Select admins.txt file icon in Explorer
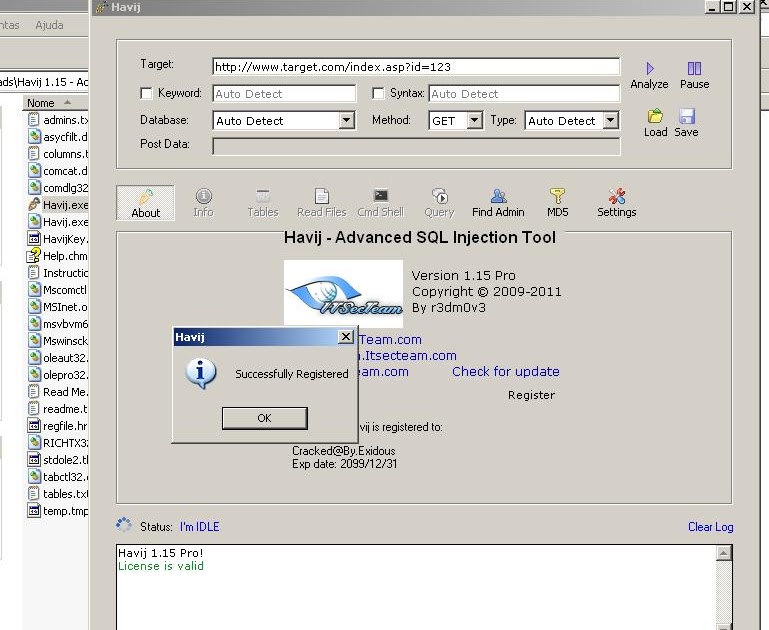 click(x=33, y=120)
